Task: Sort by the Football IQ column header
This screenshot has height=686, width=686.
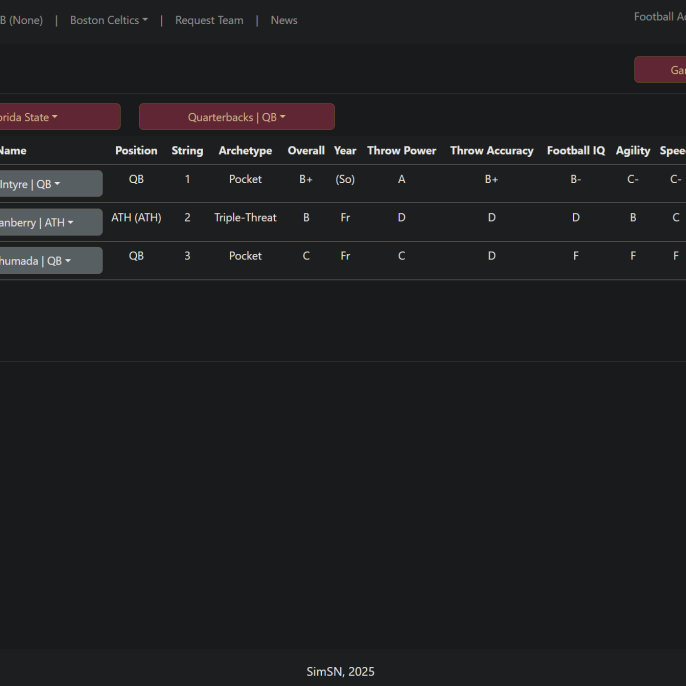Action: (x=576, y=150)
